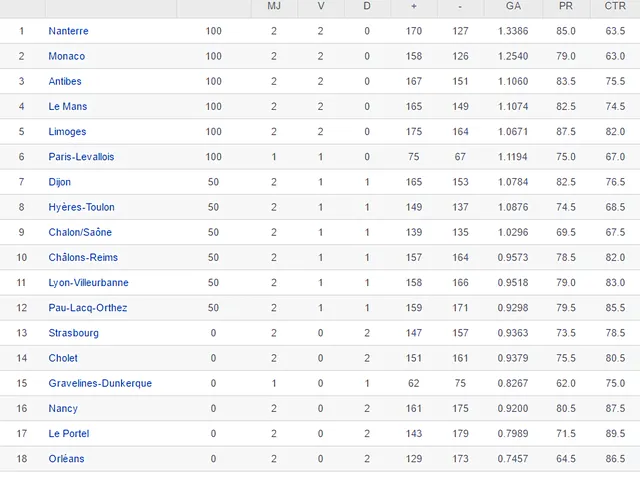Click the V wins column header
The image size is (640, 480).
(321, 6)
